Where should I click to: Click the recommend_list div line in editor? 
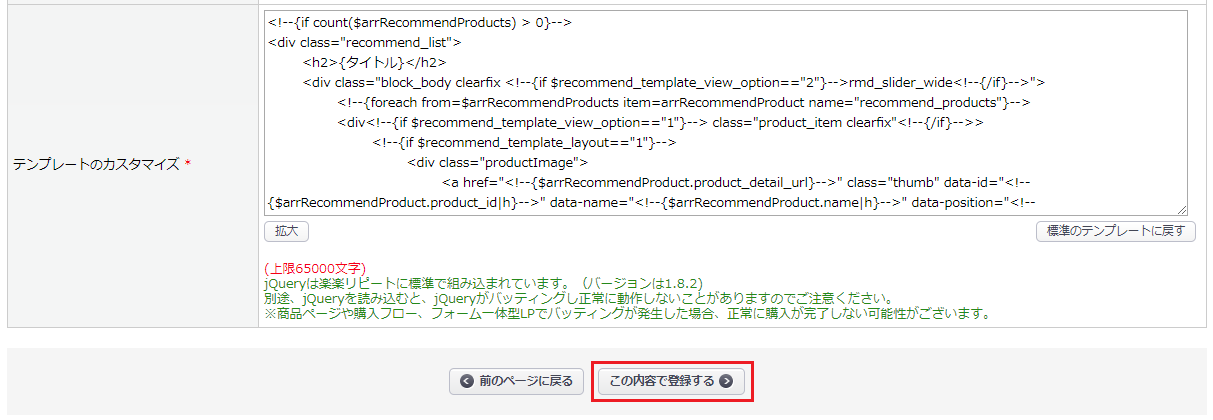point(364,42)
